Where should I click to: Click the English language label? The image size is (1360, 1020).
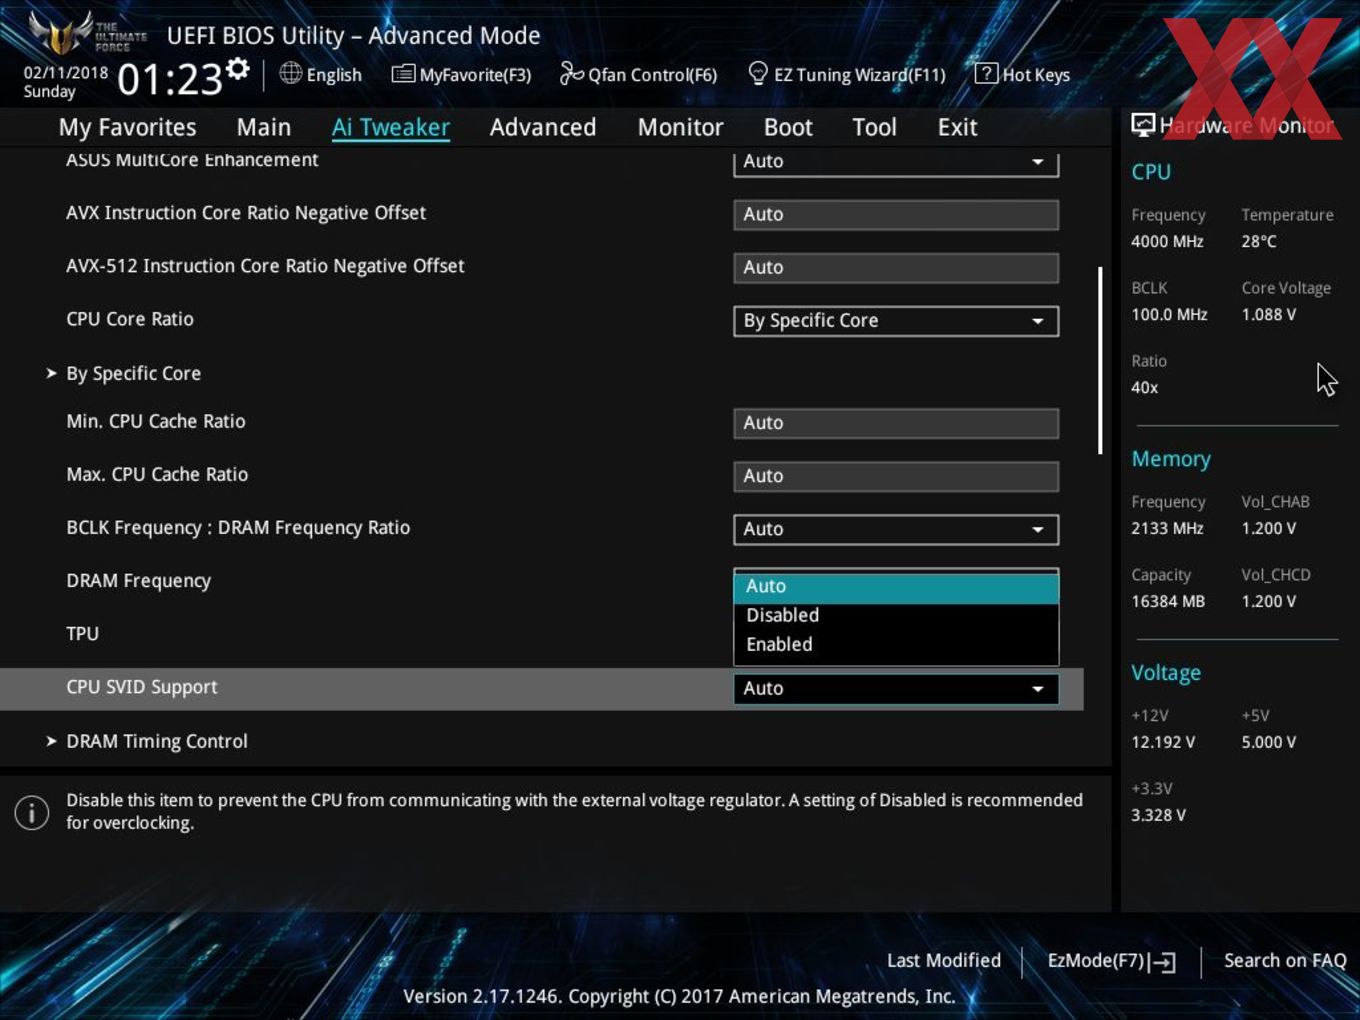pyautogui.click(x=334, y=75)
